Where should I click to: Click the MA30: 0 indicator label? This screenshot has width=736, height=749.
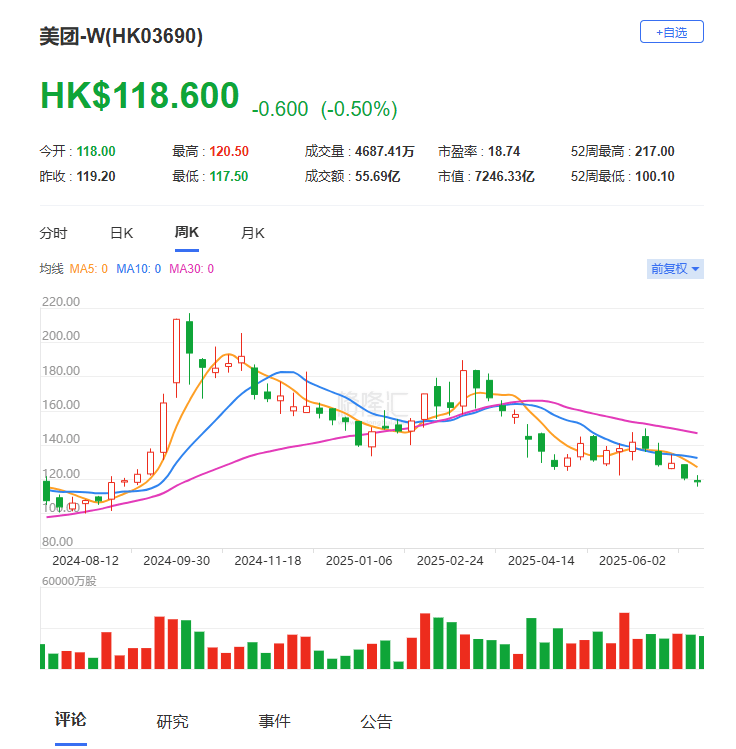[192, 269]
